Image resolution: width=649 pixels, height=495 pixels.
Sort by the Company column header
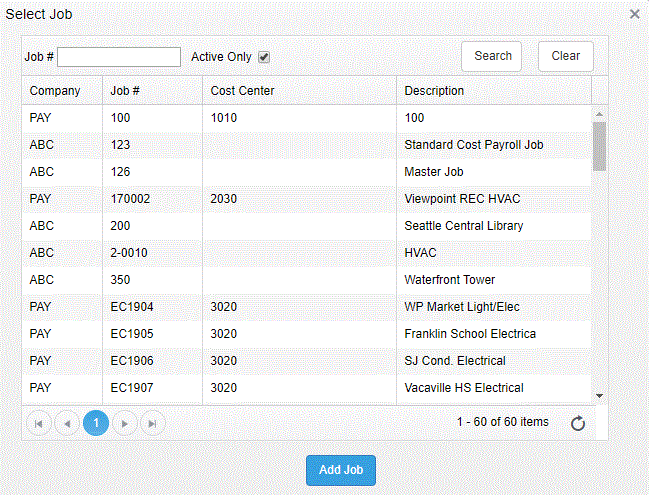click(x=62, y=90)
